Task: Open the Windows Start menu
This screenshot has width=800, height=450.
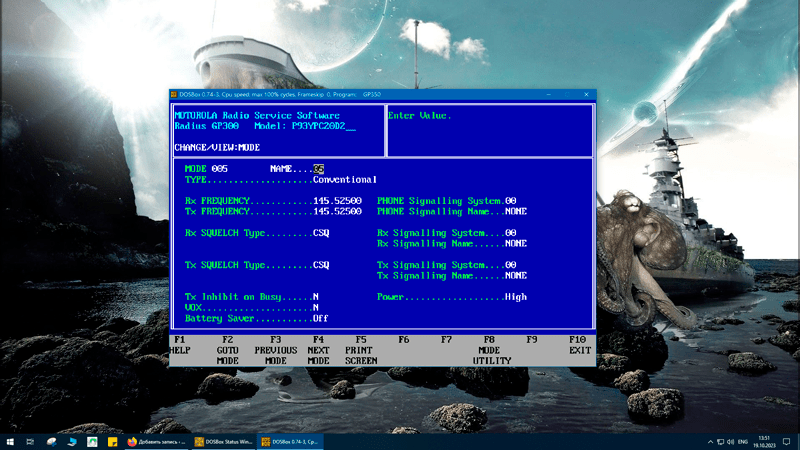Action: tap(10, 442)
